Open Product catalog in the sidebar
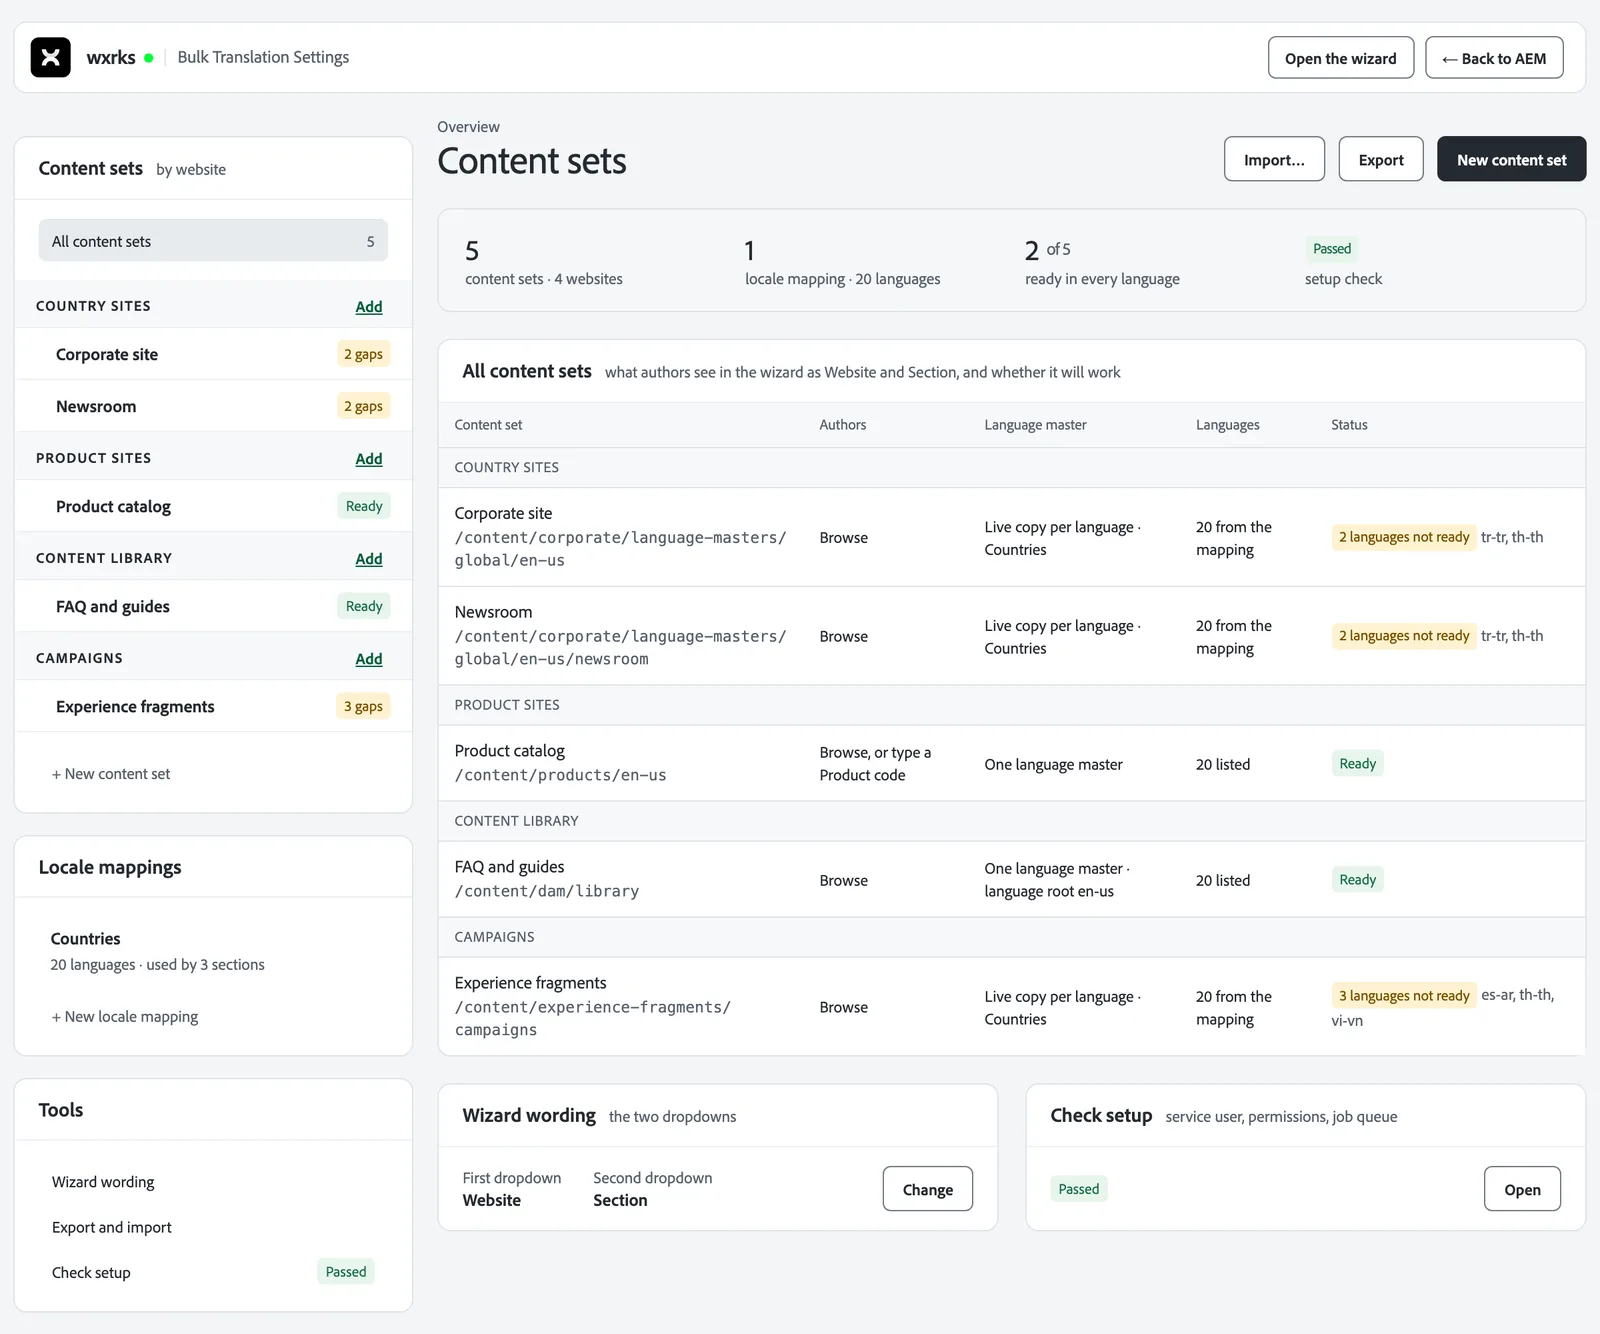The width and height of the screenshot is (1600, 1334). pos(213,506)
